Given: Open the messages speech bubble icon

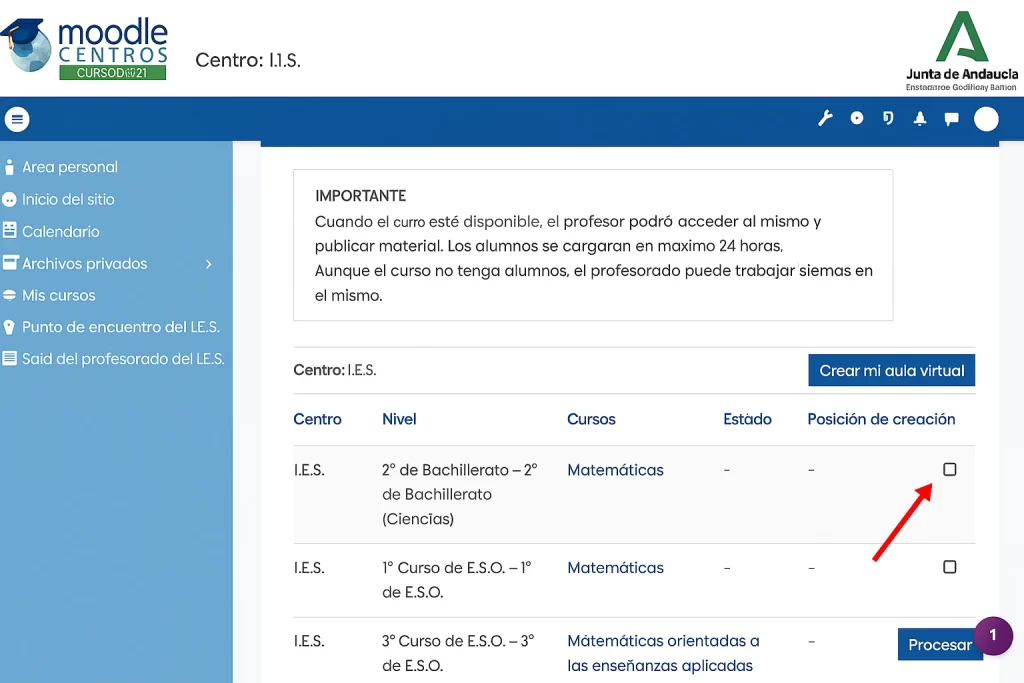Looking at the screenshot, I should (x=951, y=118).
